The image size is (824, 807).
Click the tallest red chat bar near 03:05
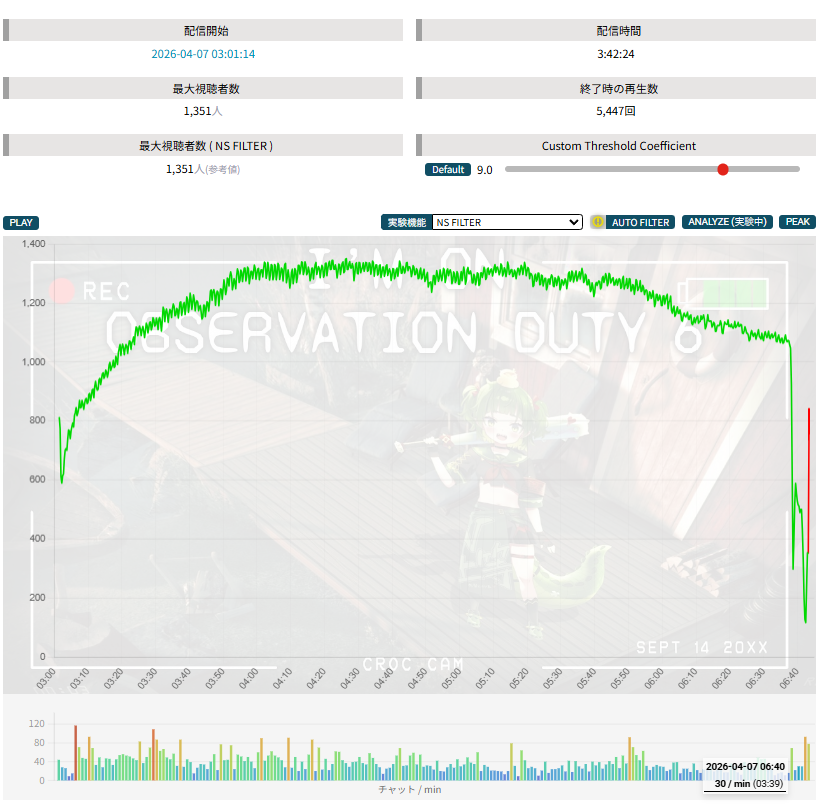pyautogui.click(x=76, y=752)
